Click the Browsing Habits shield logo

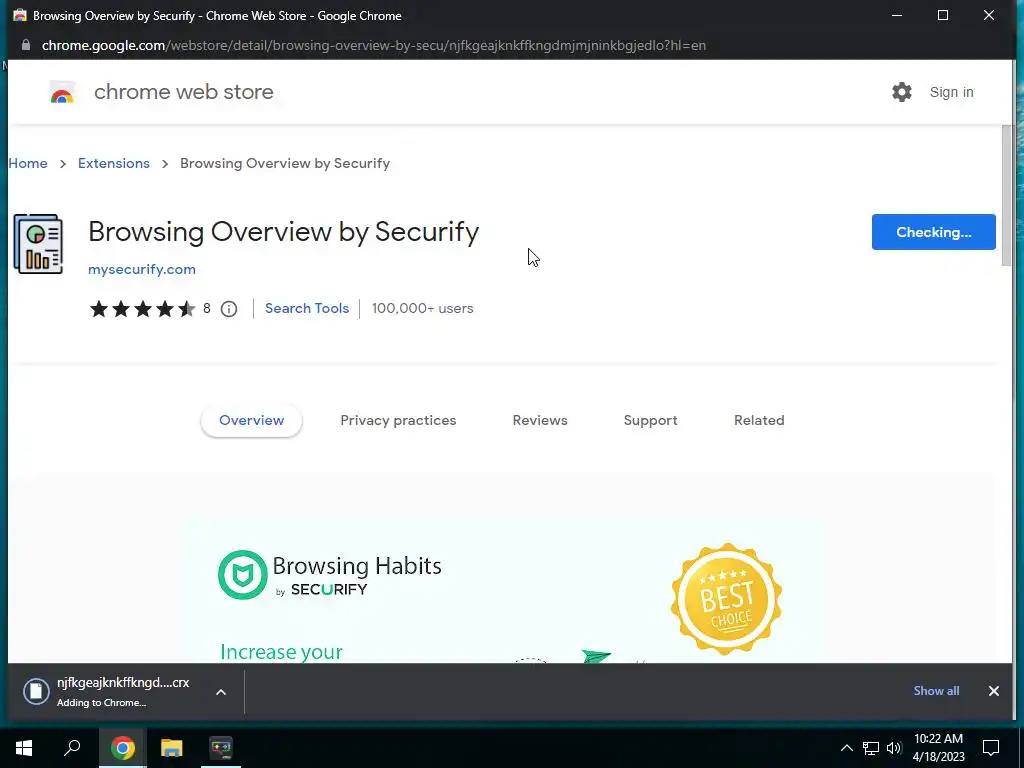click(242, 575)
